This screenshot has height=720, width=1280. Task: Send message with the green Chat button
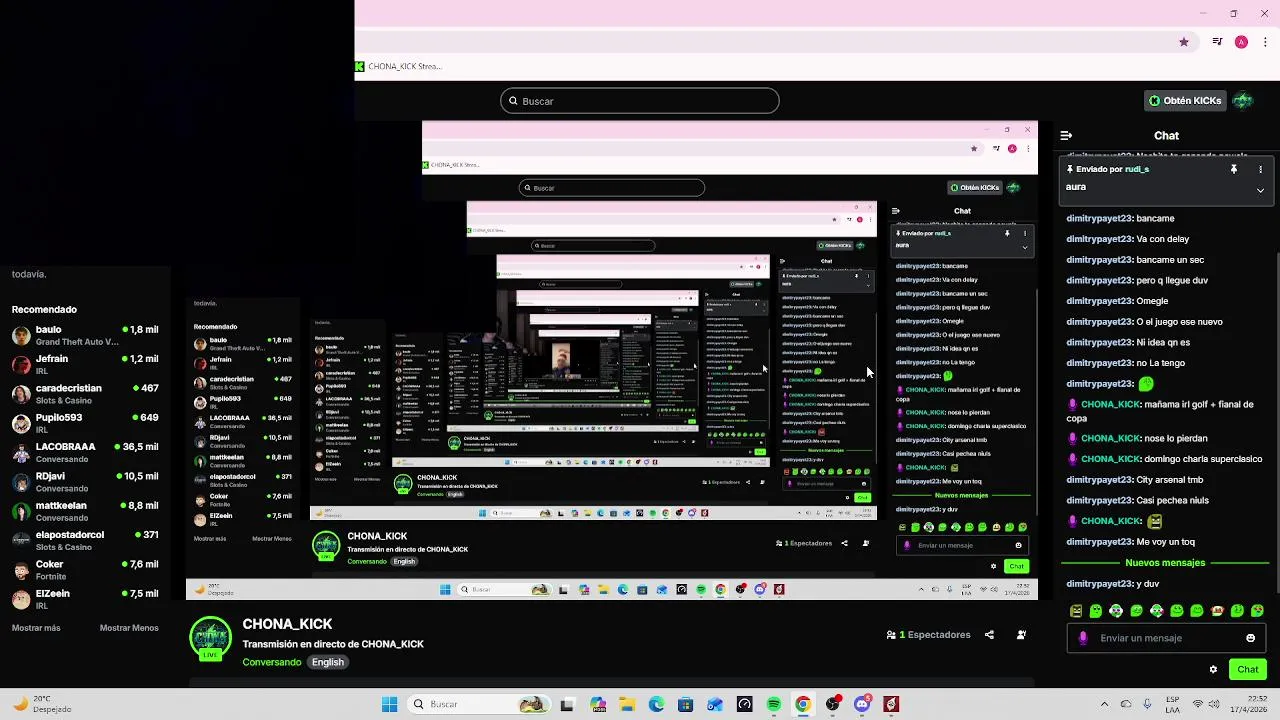point(1248,669)
